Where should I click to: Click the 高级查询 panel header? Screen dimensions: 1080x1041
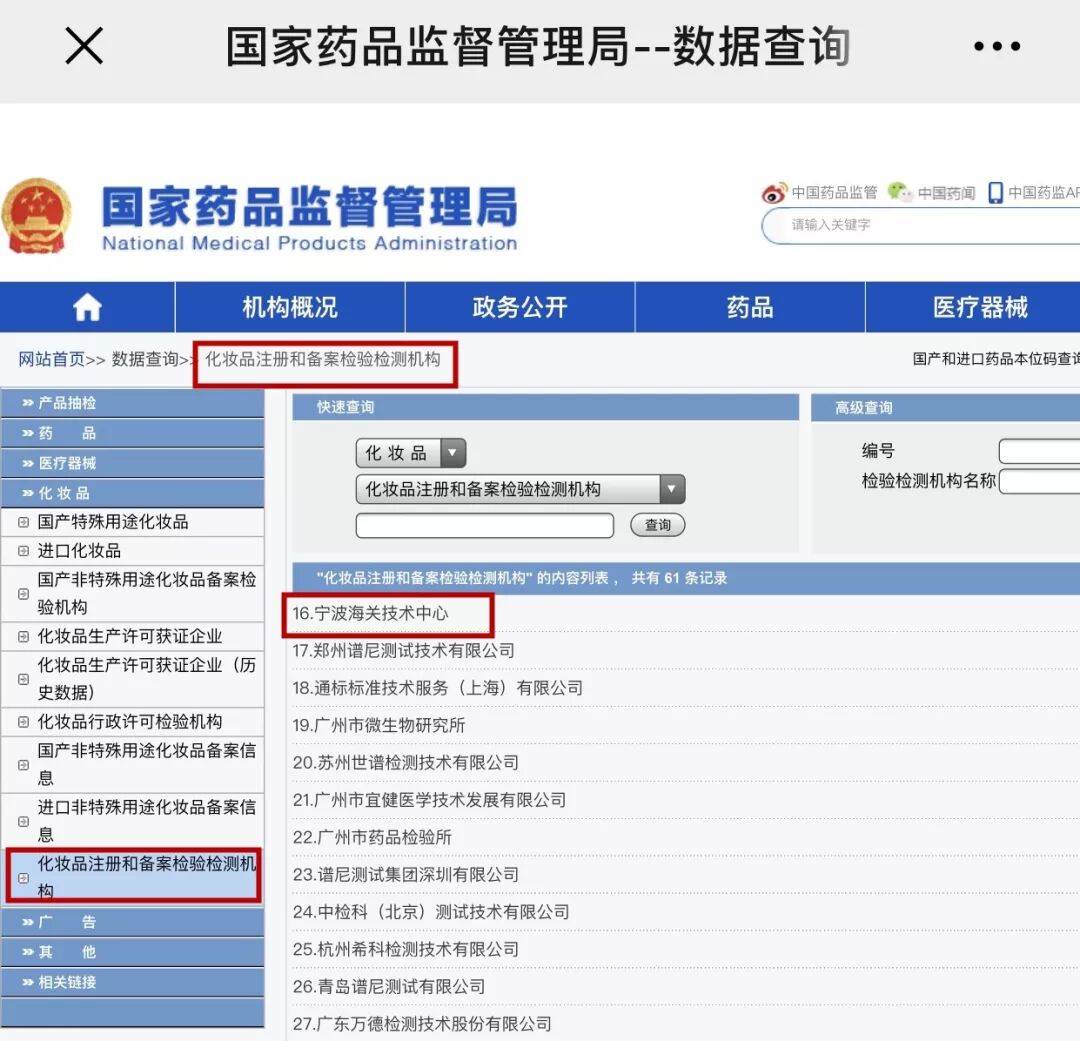(x=946, y=408)
